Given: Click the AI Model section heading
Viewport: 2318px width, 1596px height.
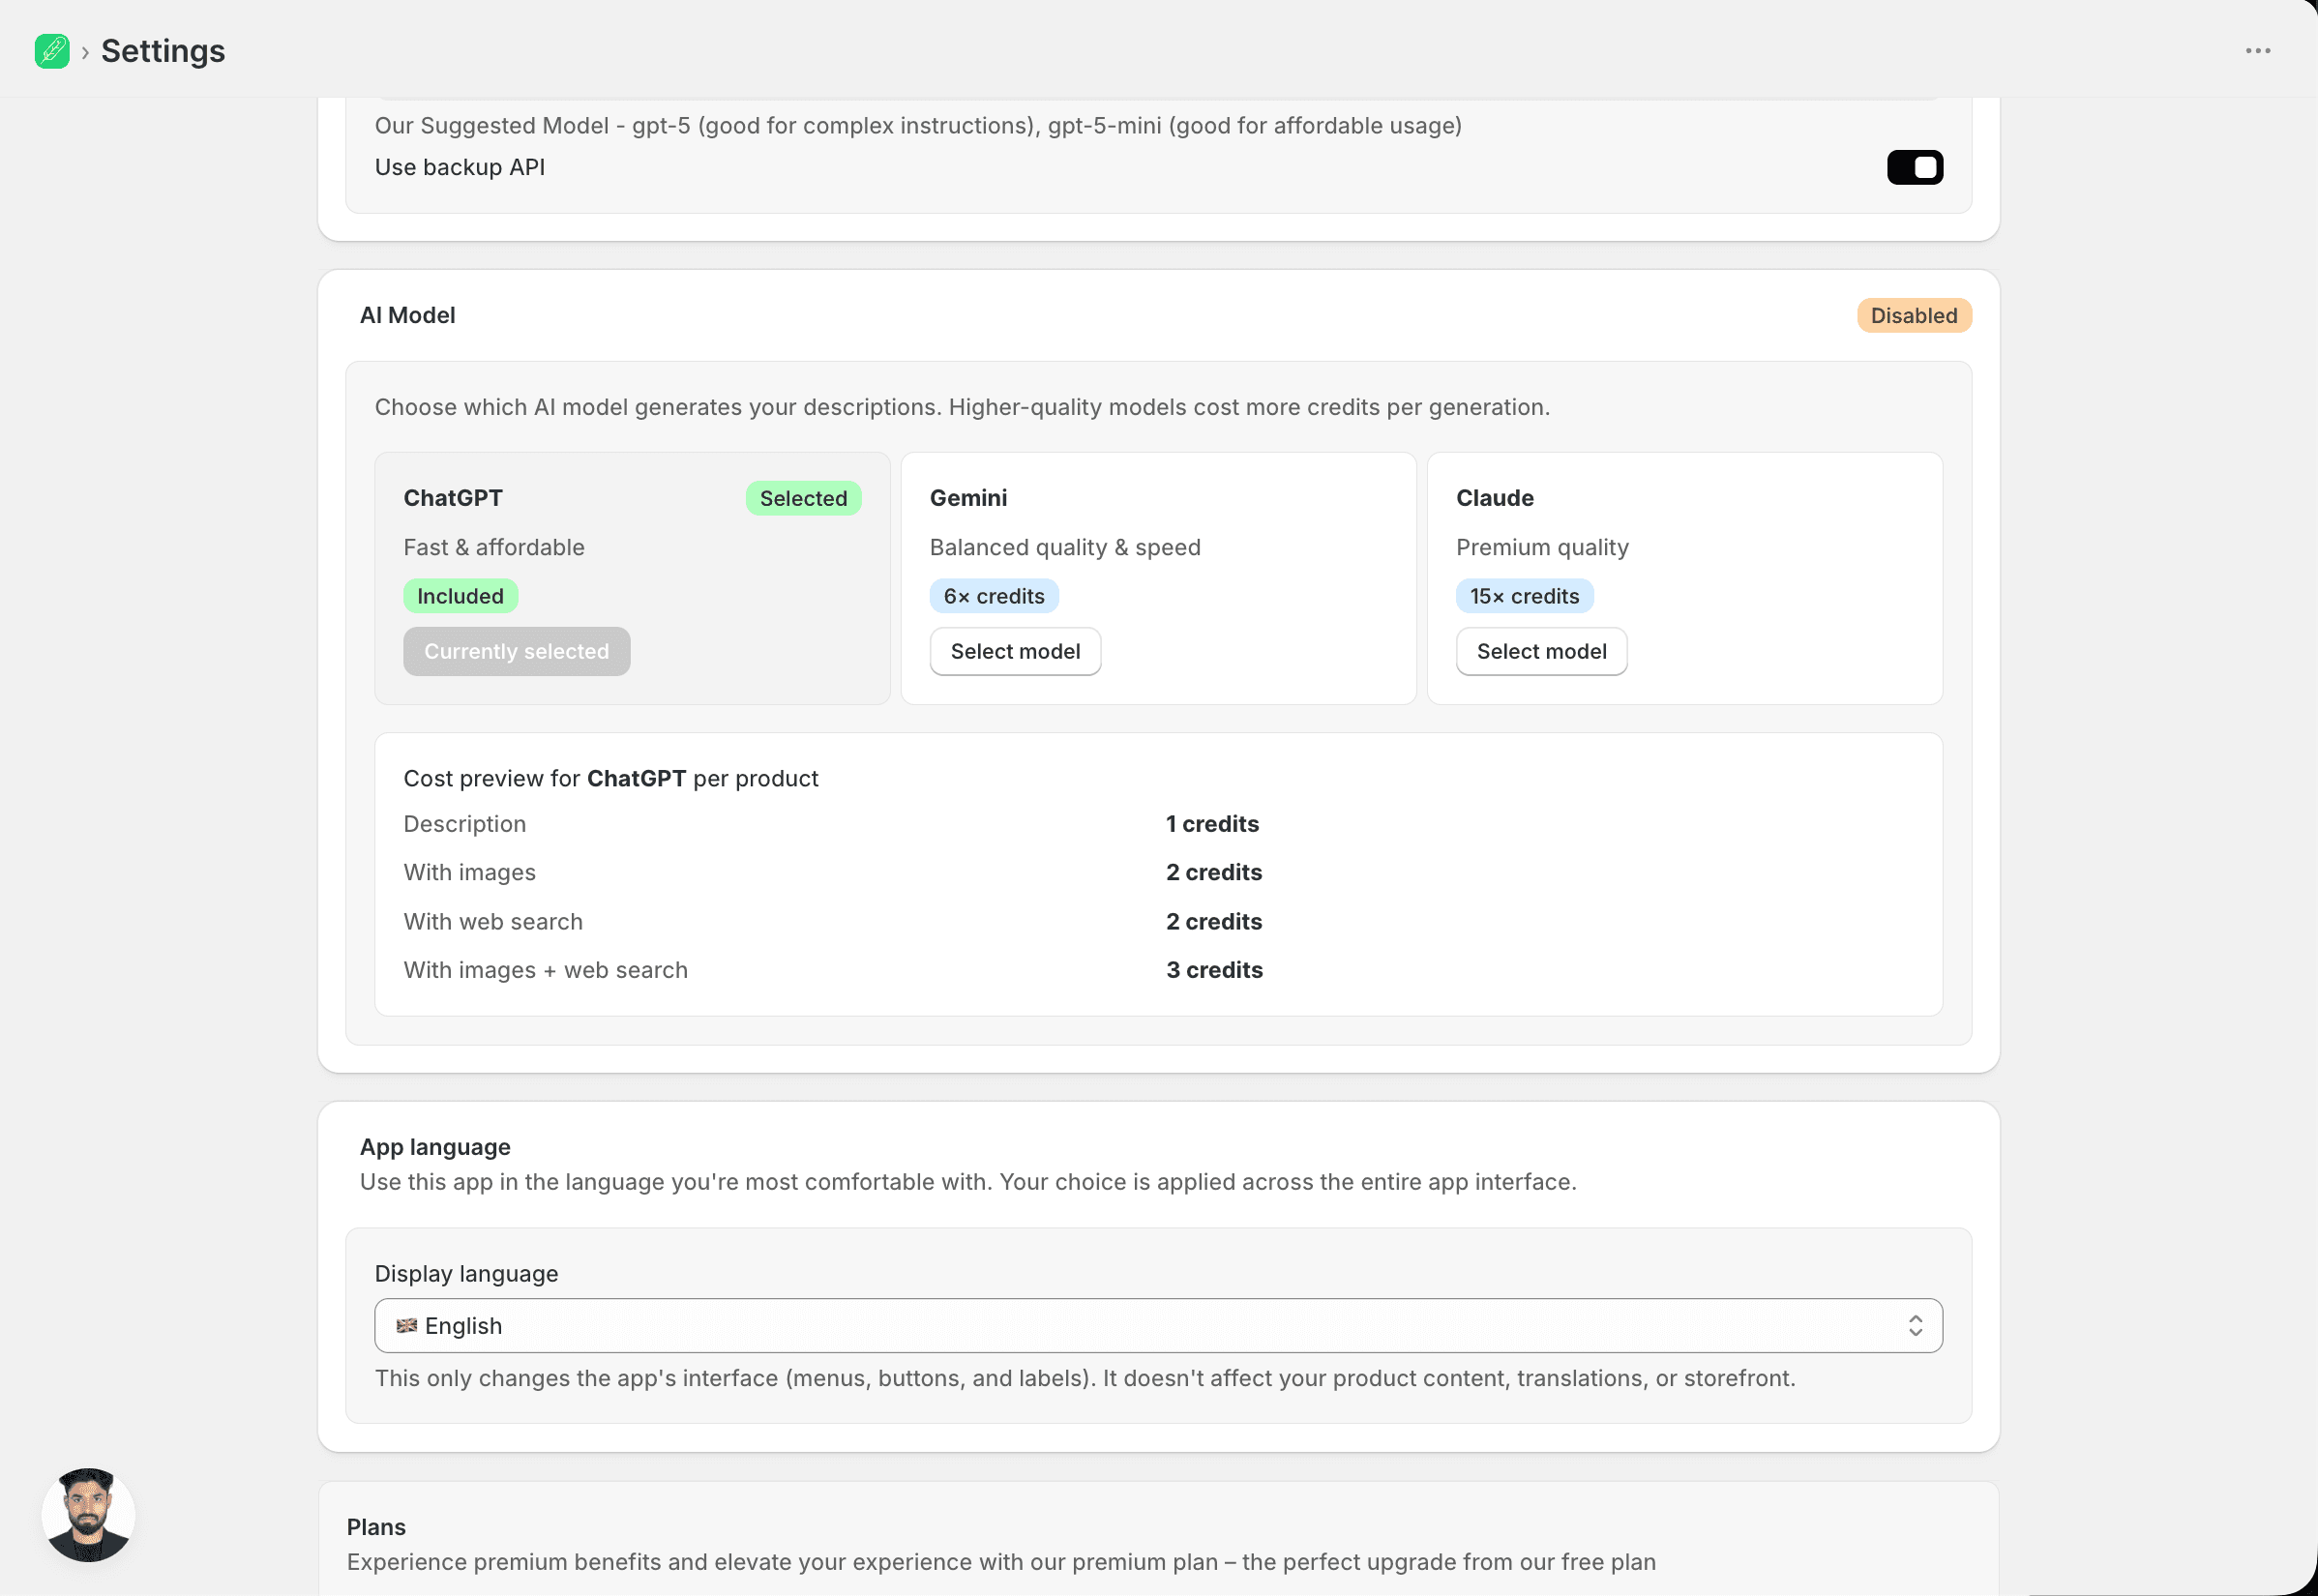Looking at the screenshot, I should point(407,315).
